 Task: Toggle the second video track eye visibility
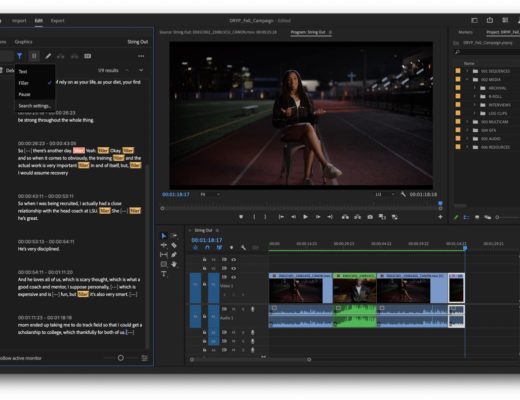[x=234, y=268]
